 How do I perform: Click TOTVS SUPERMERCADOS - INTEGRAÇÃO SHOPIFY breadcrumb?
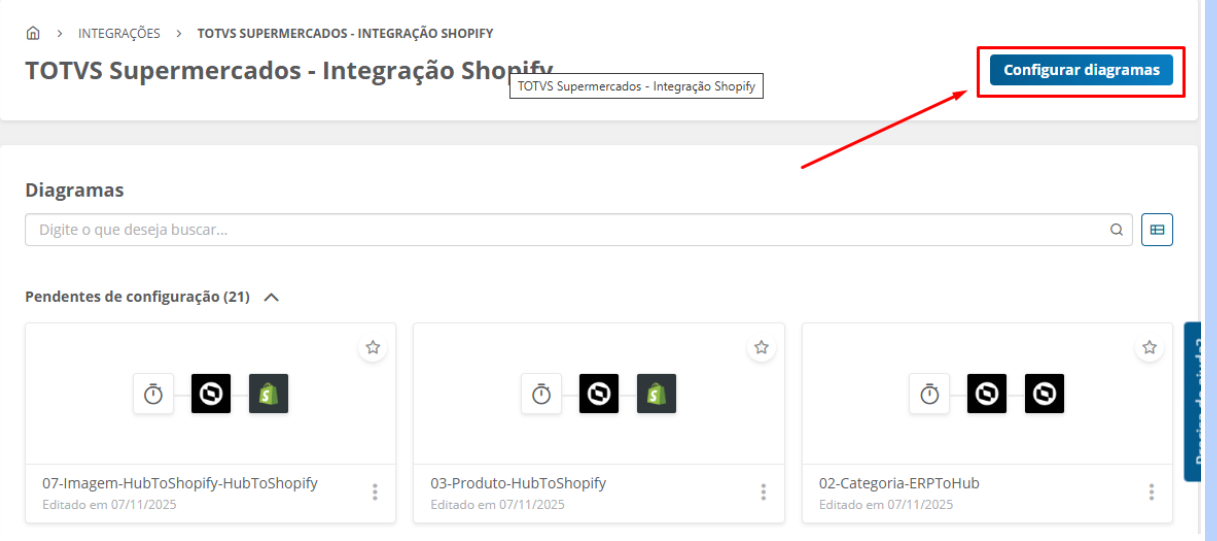point(345,33)
